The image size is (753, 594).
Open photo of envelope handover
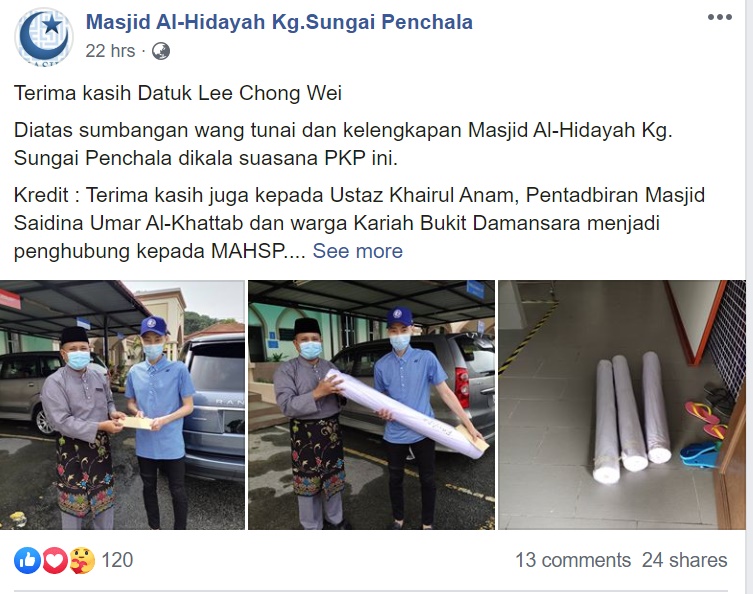pos(122,405)
